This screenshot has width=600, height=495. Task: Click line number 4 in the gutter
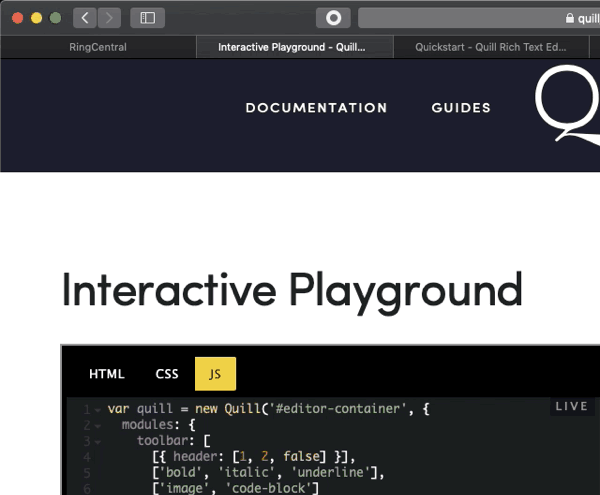[x=87, y=457]
